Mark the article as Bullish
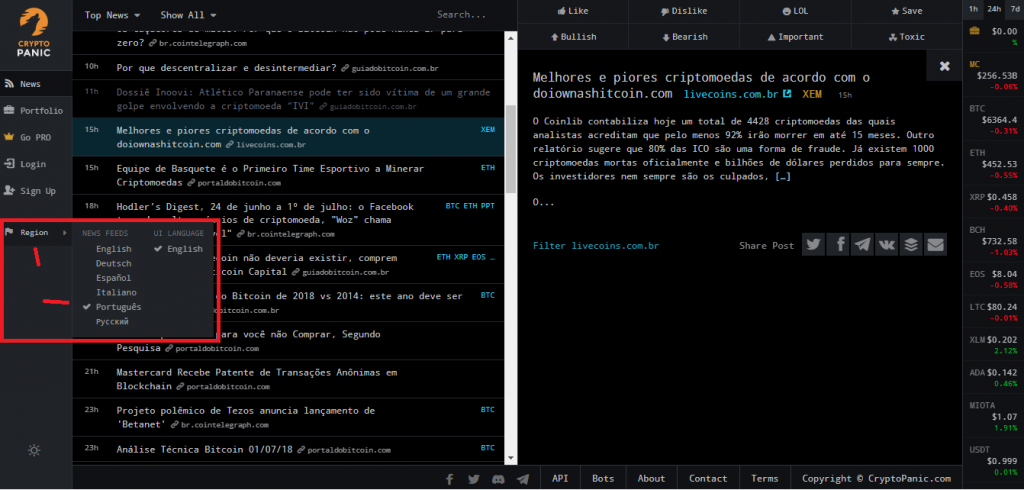 coord(573,37)
